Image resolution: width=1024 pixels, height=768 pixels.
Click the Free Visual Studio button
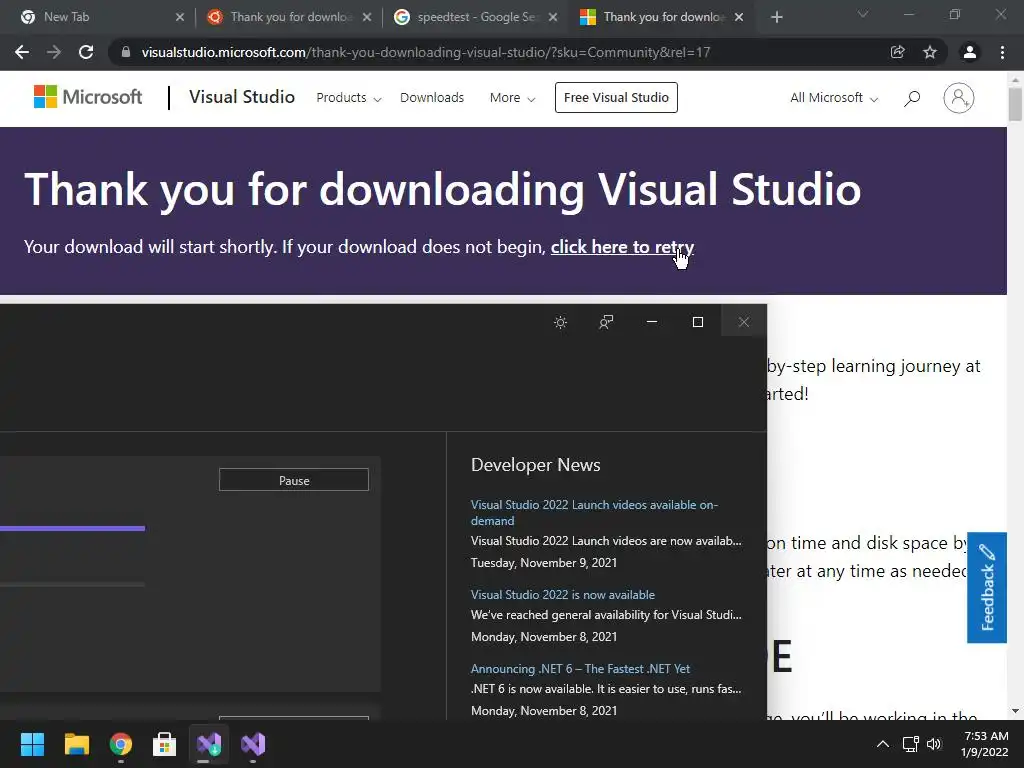(x=616, y=97)
